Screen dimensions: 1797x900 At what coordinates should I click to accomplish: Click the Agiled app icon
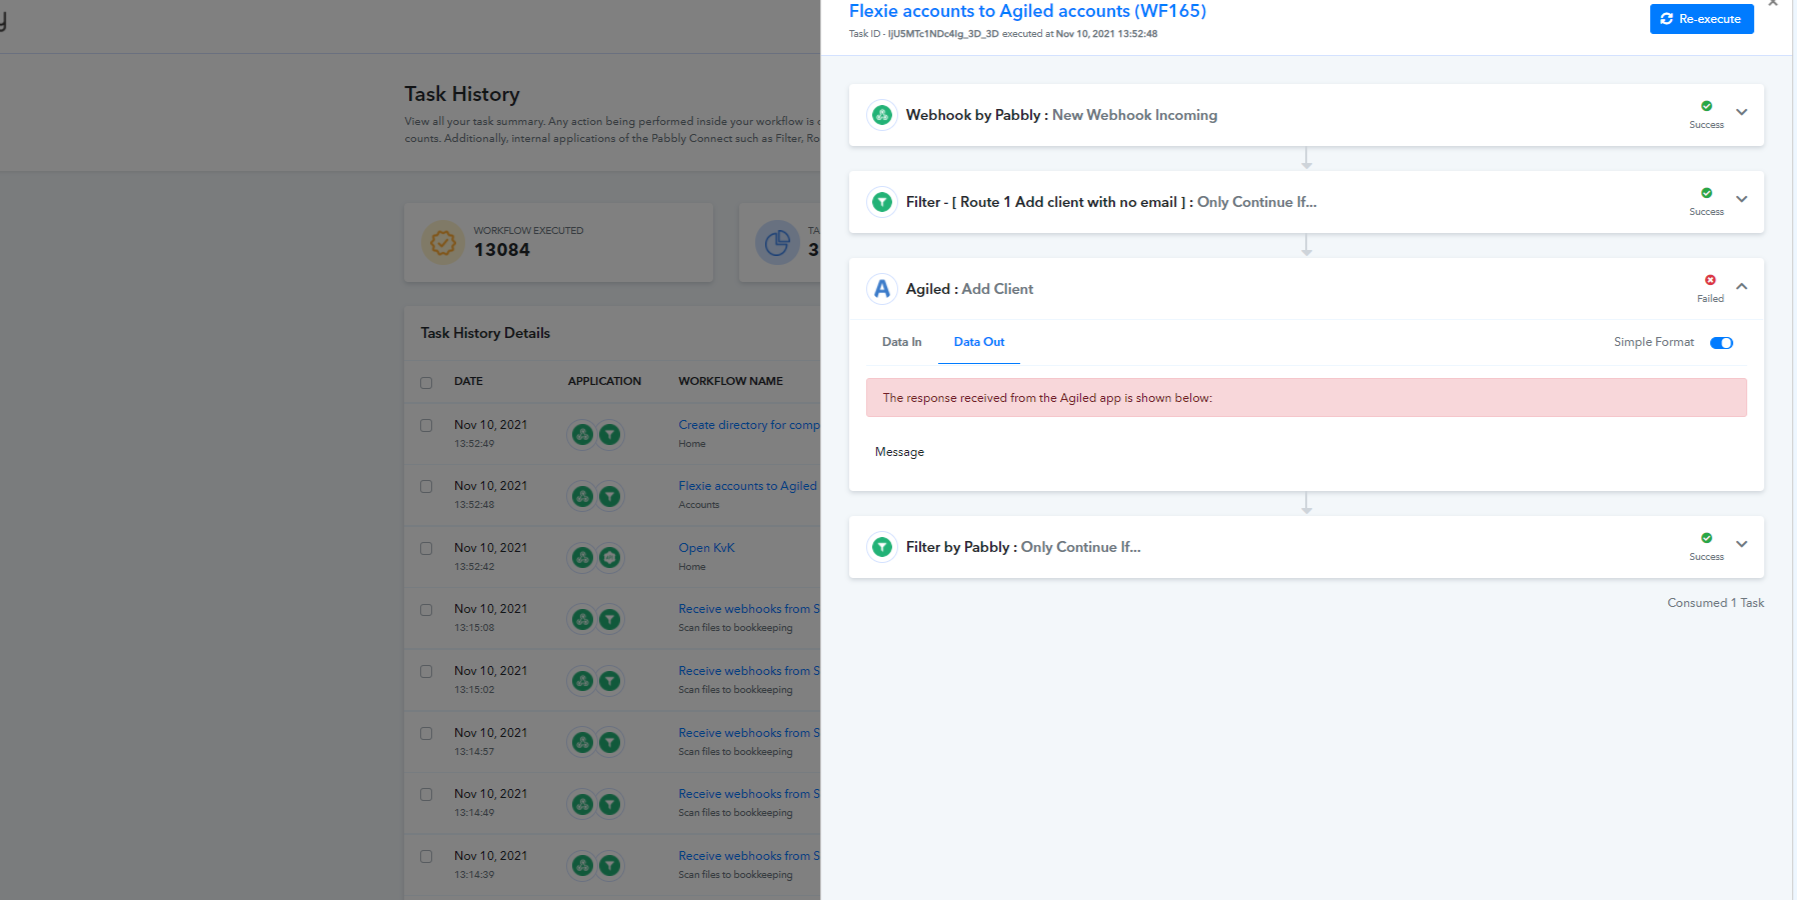tap(882, 289)
